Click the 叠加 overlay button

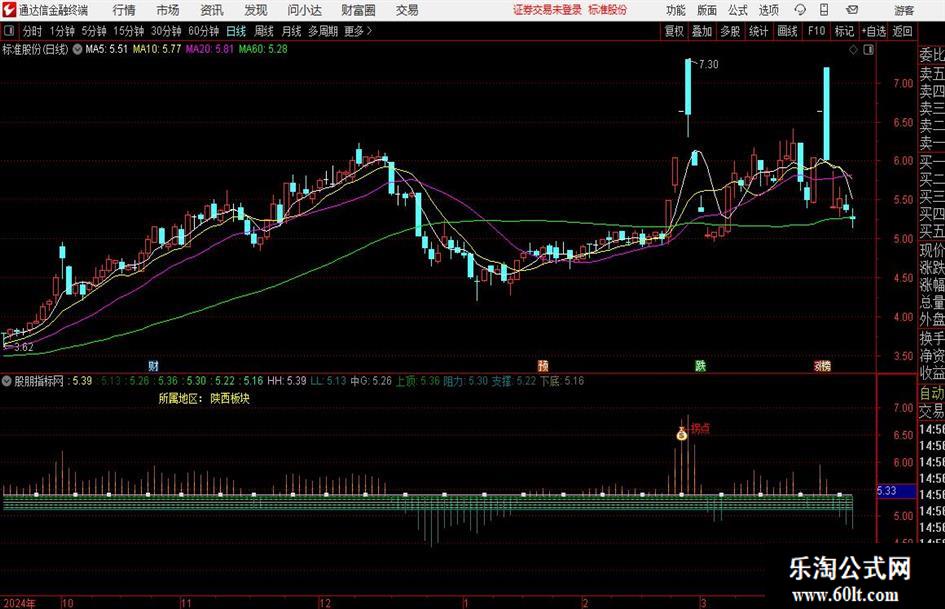tap(702, 31)
